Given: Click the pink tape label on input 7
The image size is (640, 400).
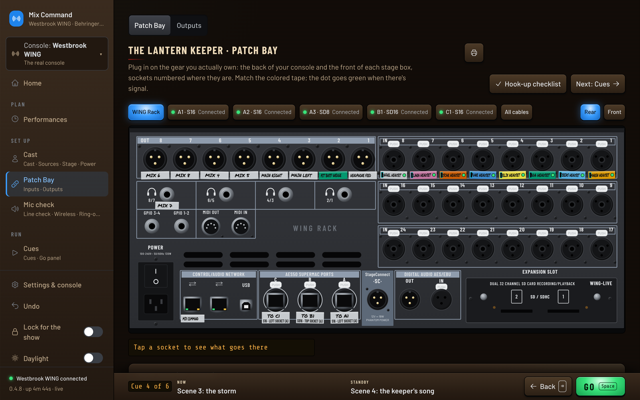Looking at the screenshot, I should point(423,175).
